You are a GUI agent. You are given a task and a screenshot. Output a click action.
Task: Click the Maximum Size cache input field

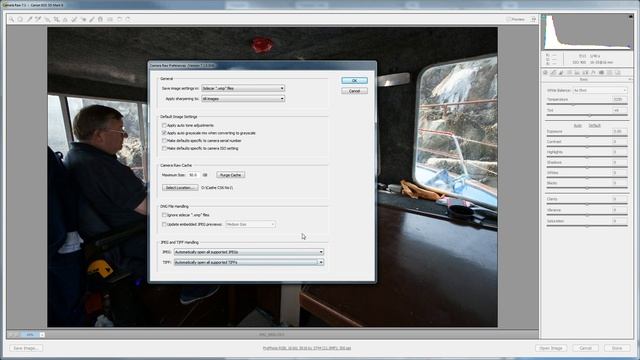[x=194, y=175]
